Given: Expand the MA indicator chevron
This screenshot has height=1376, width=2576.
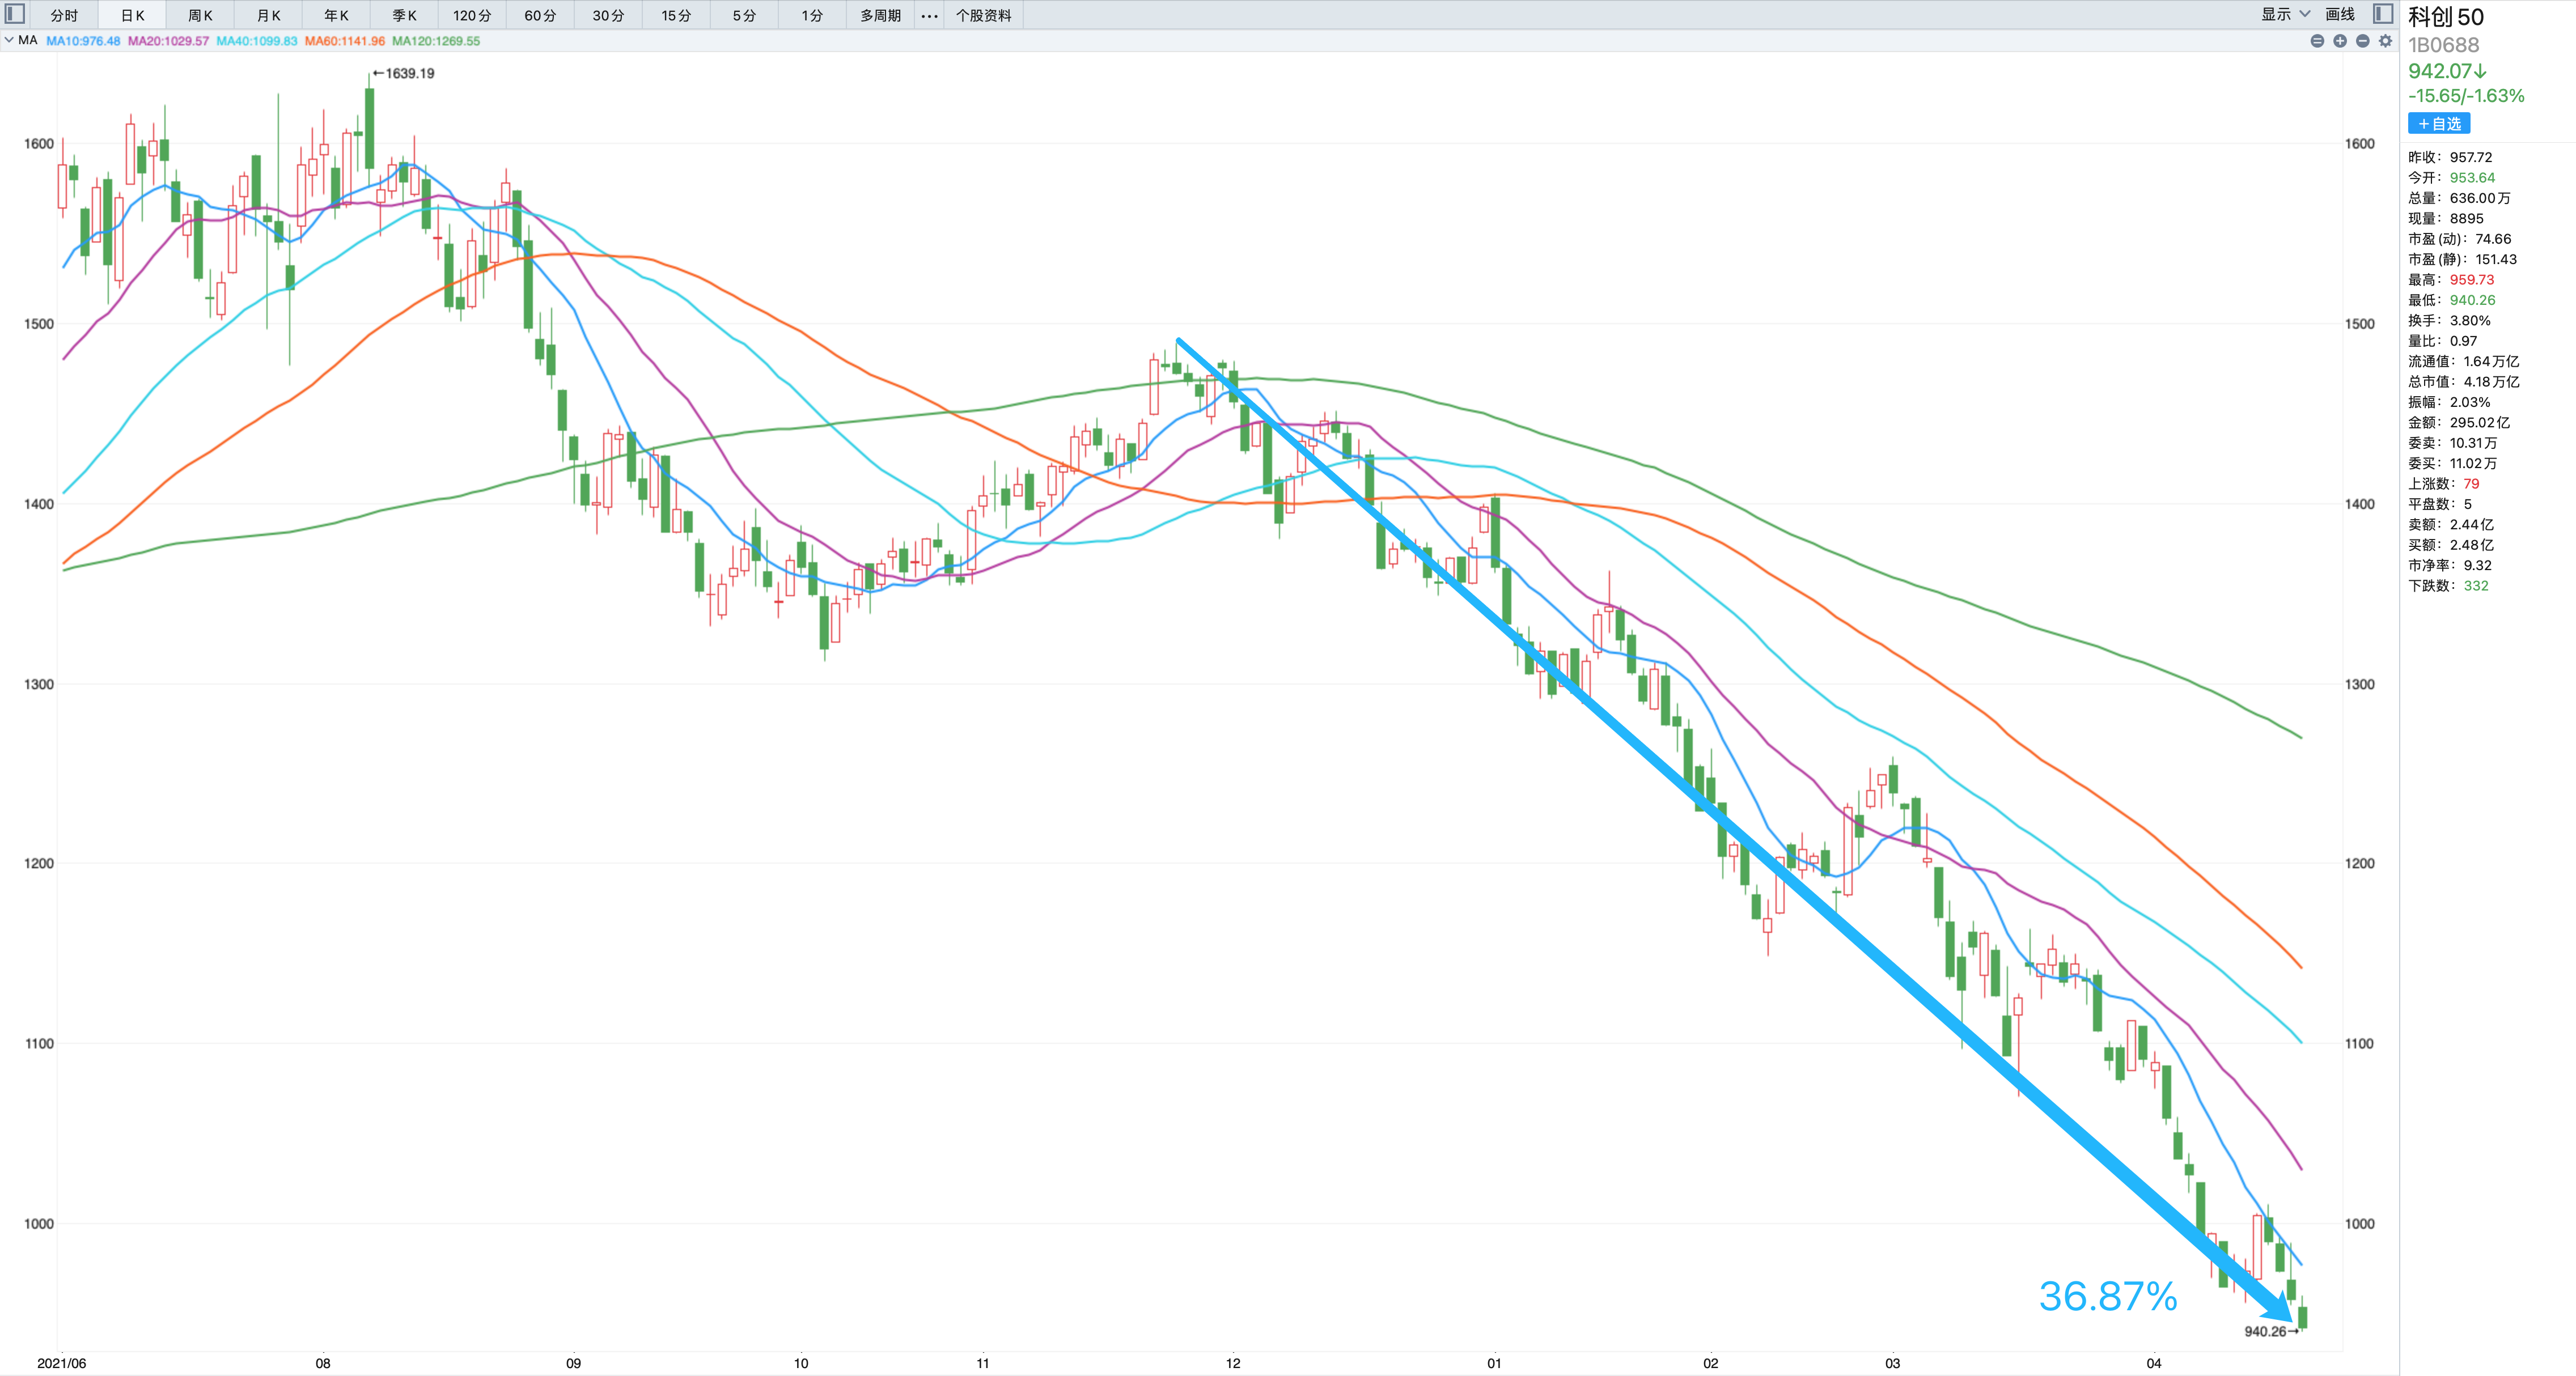Looking at the screenshot, I should (x=9, y=41).
